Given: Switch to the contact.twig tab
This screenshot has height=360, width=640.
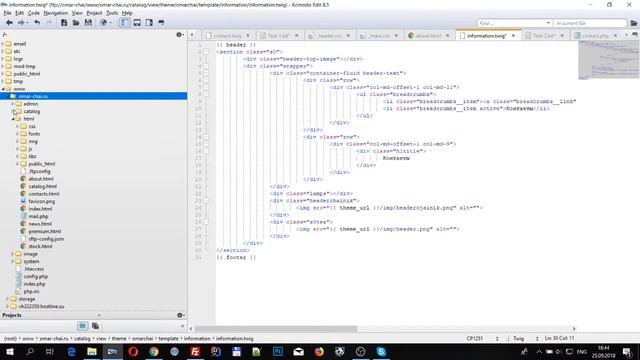Looking at the screenshot, I should click(x=227, y=36).
